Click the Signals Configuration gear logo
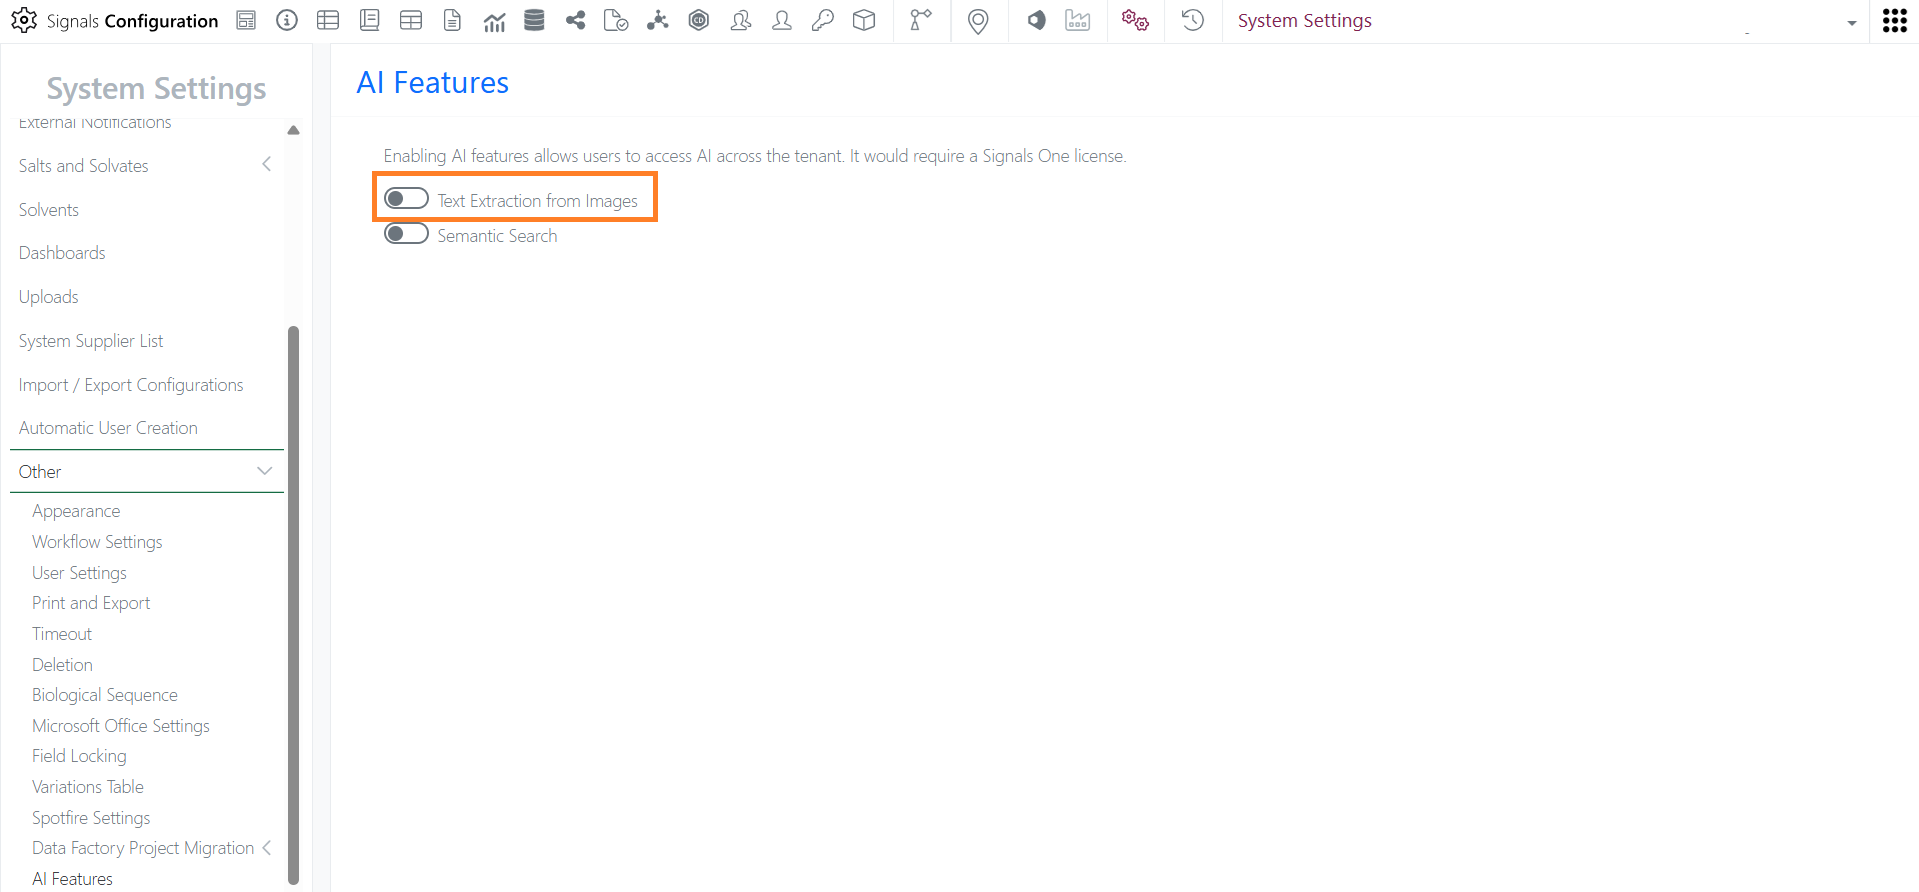The width and height of the screenshot is (1919, 892). click(x=24, y=20)
